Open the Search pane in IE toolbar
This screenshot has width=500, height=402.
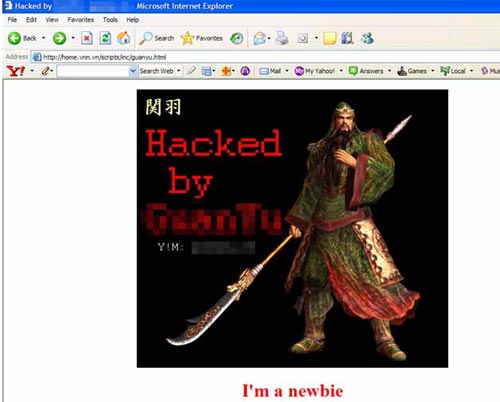pos(157,38)
